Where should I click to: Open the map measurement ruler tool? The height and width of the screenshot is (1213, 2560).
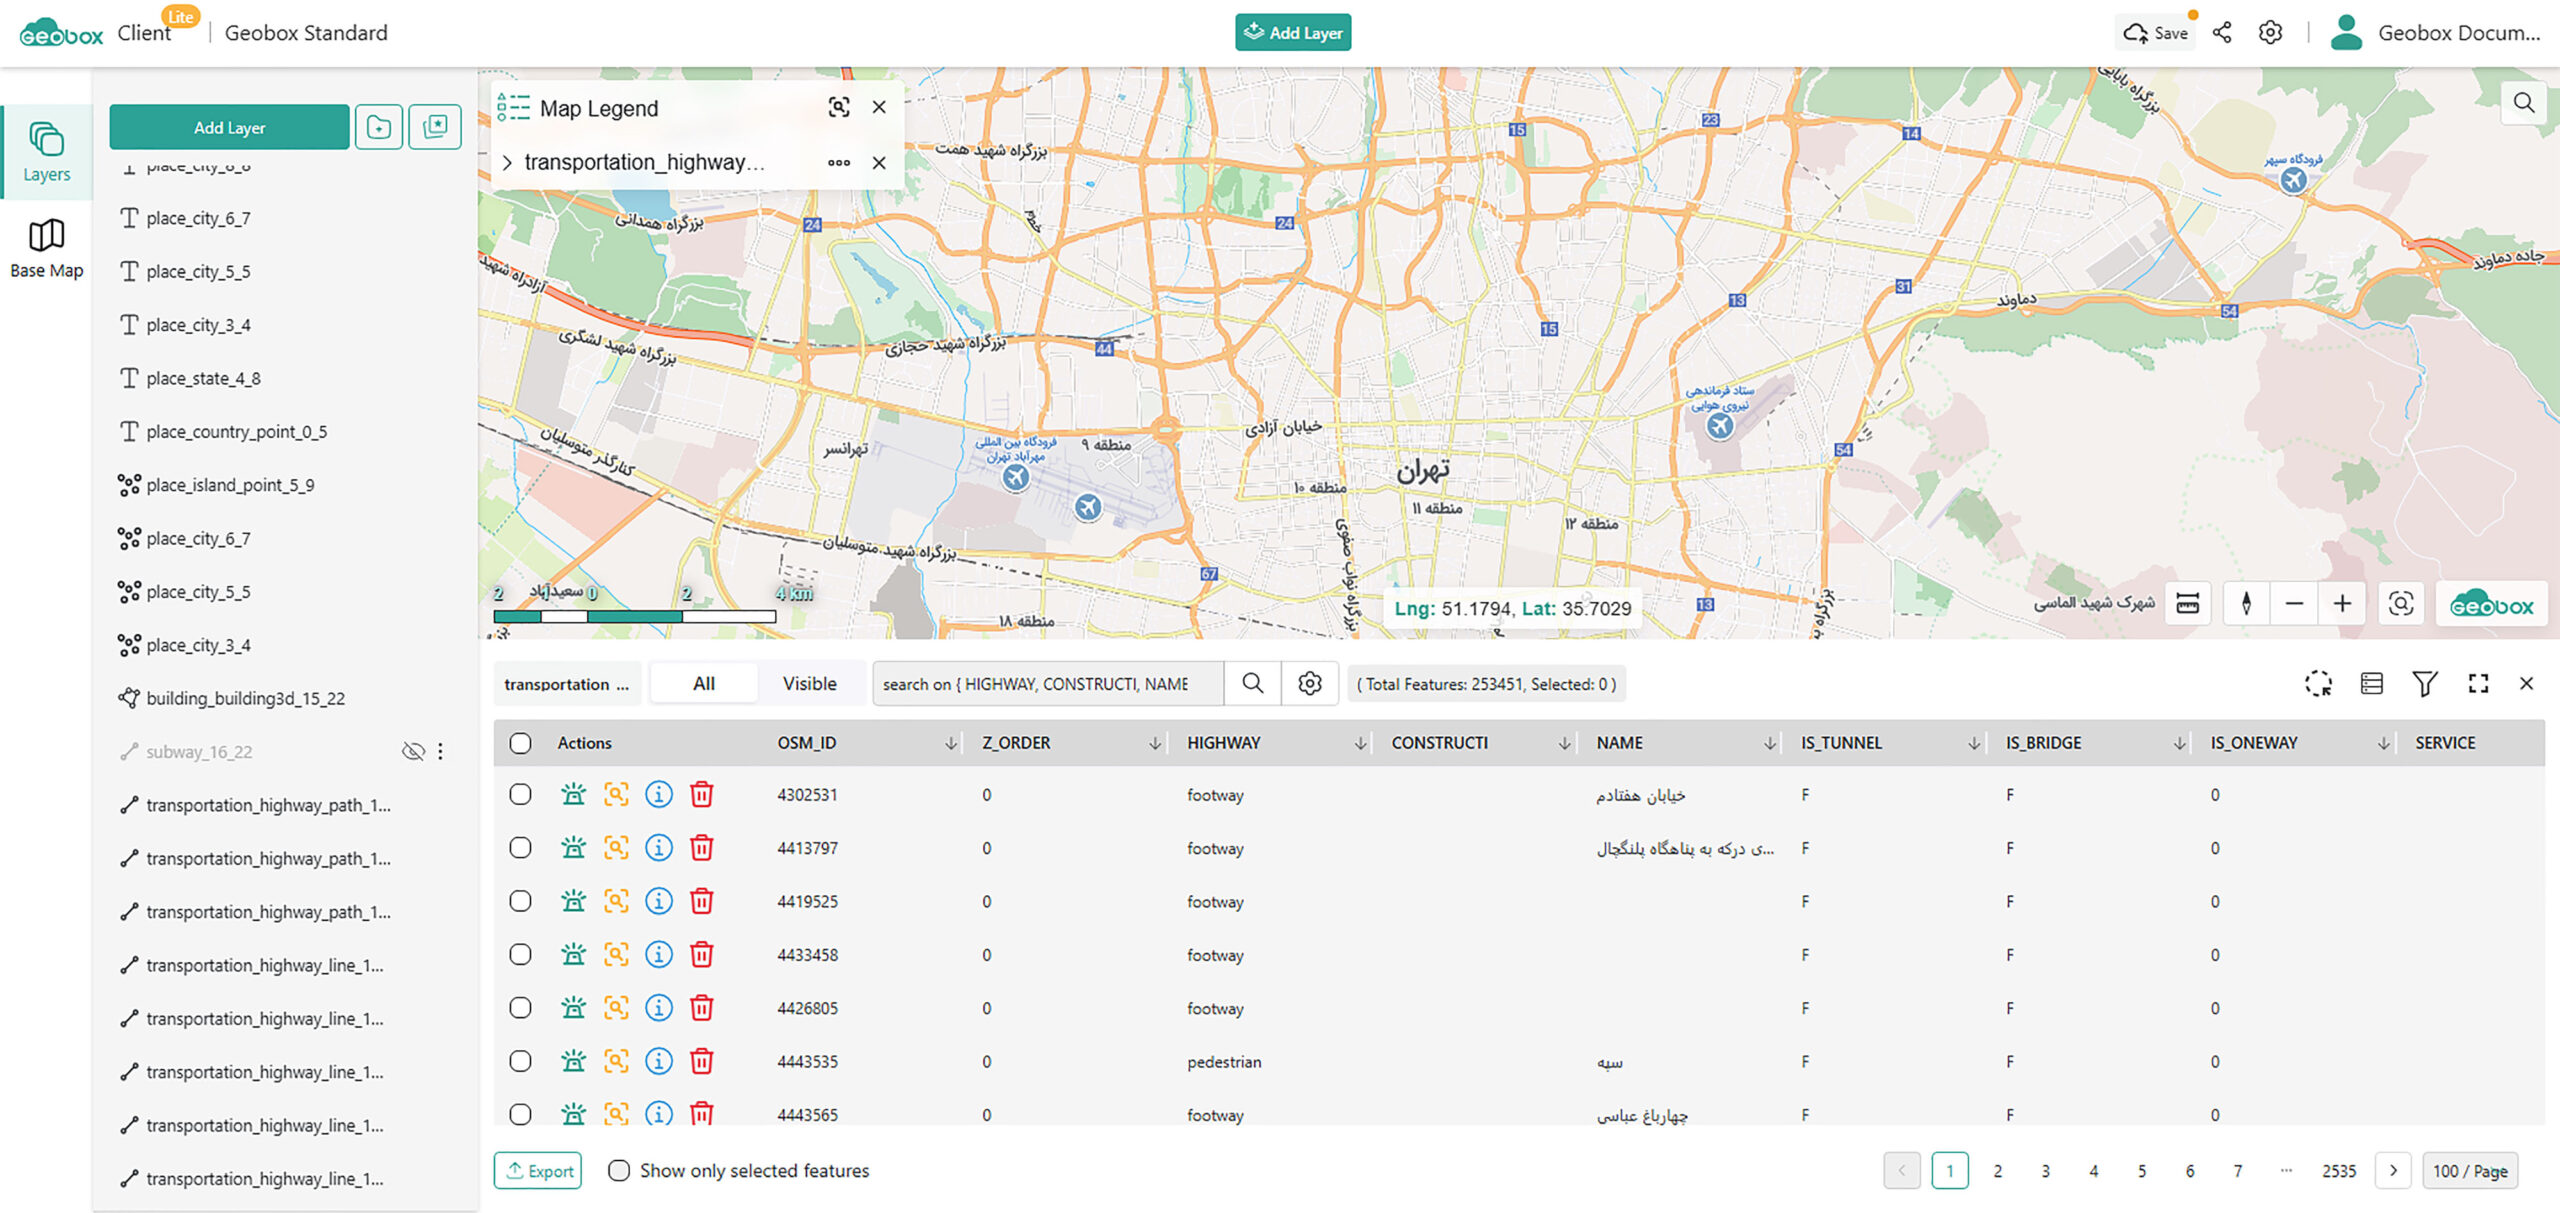click(x=2187, y=603)
